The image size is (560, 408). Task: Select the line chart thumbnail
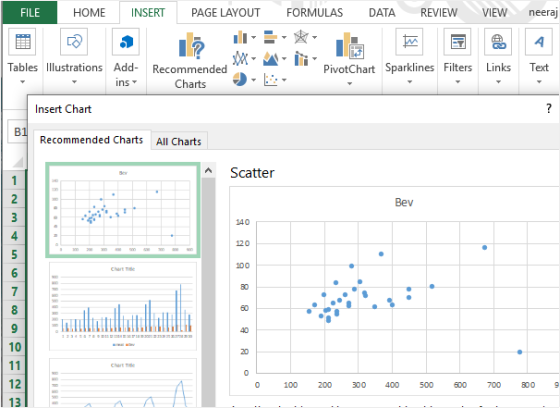(123, 383)
